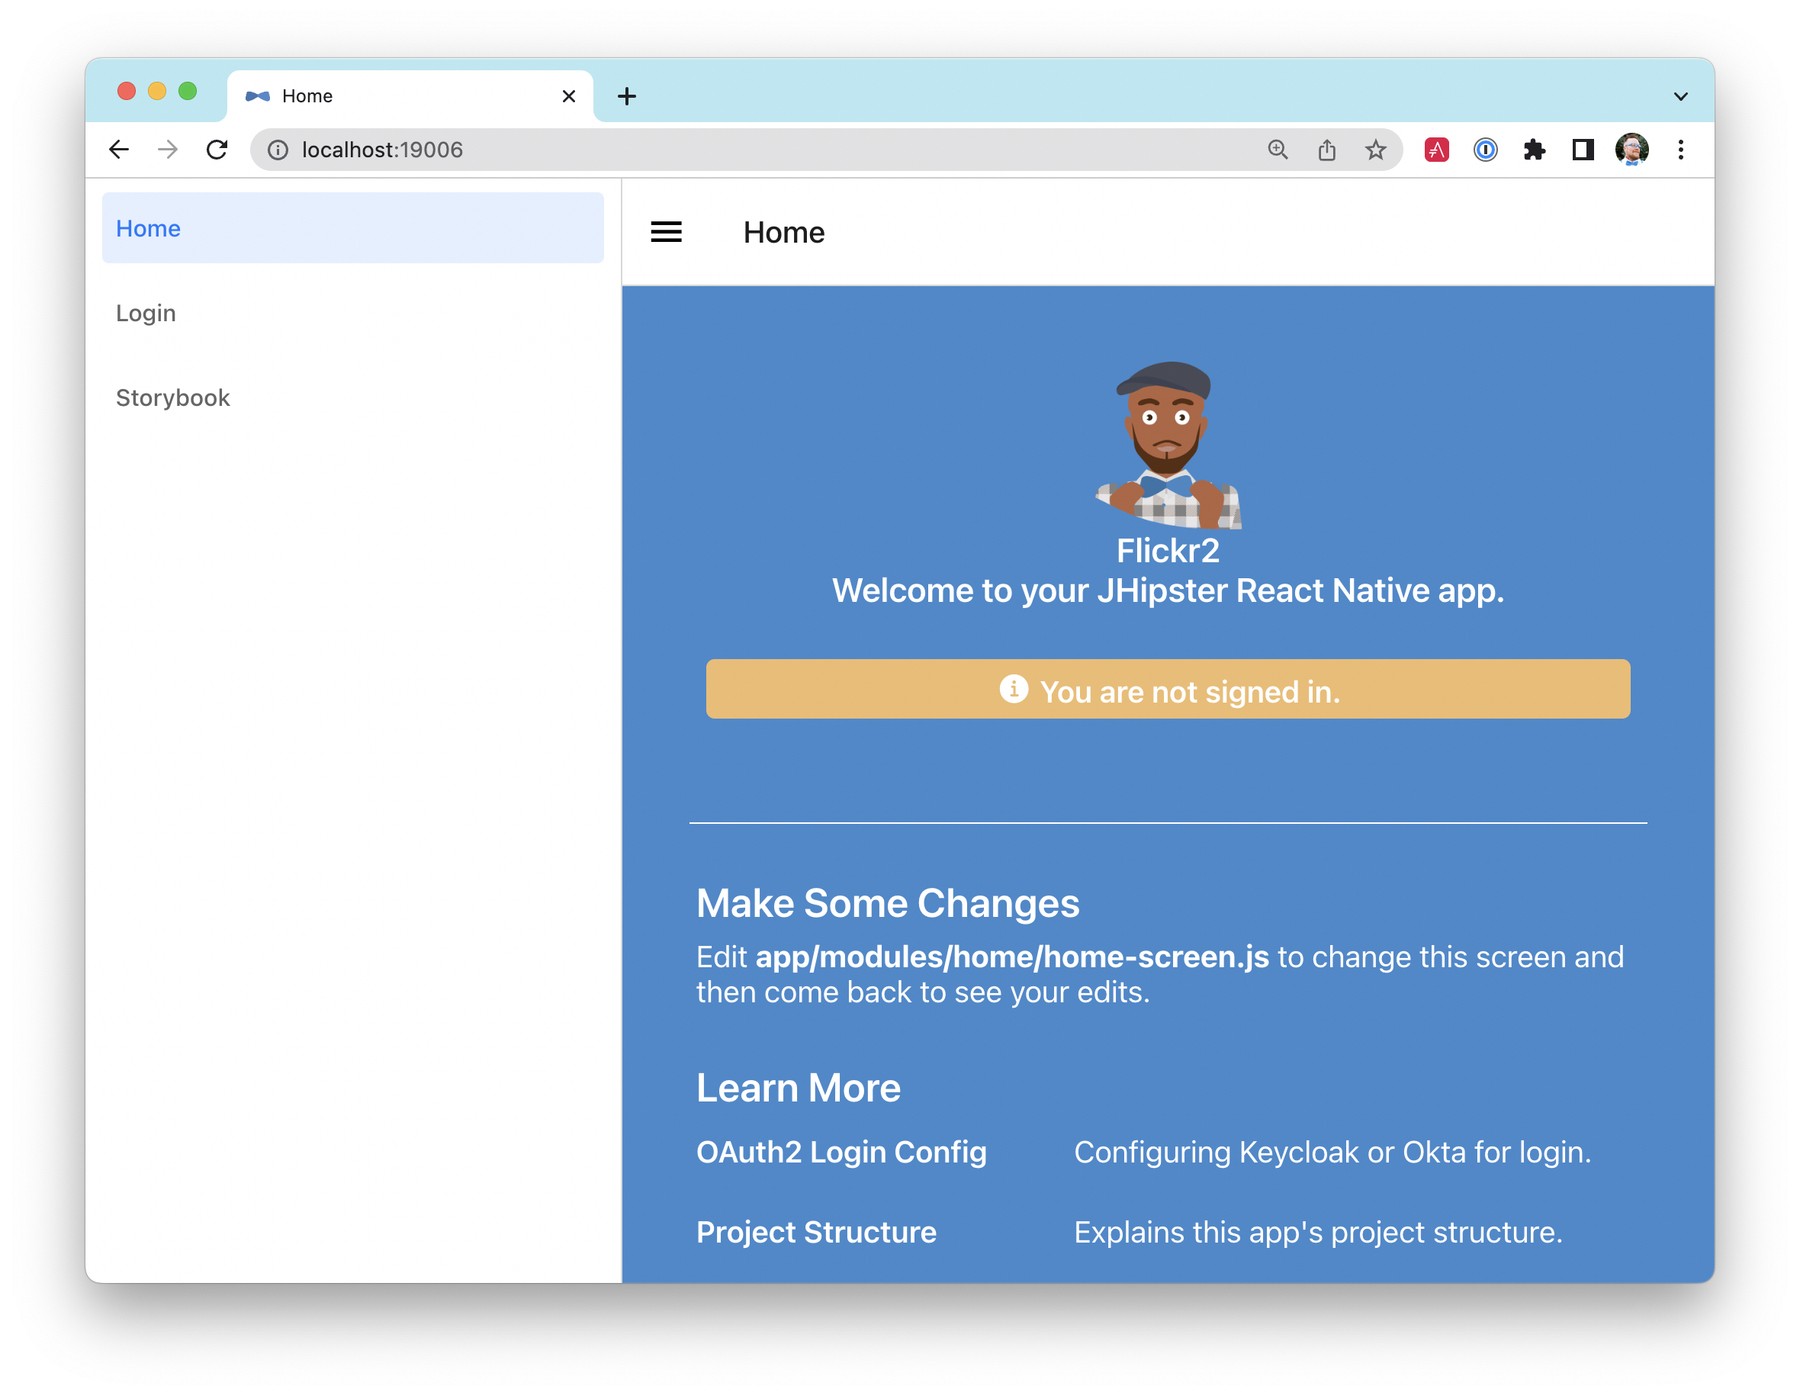
Task: Open the zoom magnifier in address bar
Action: tap(1278, 150)
